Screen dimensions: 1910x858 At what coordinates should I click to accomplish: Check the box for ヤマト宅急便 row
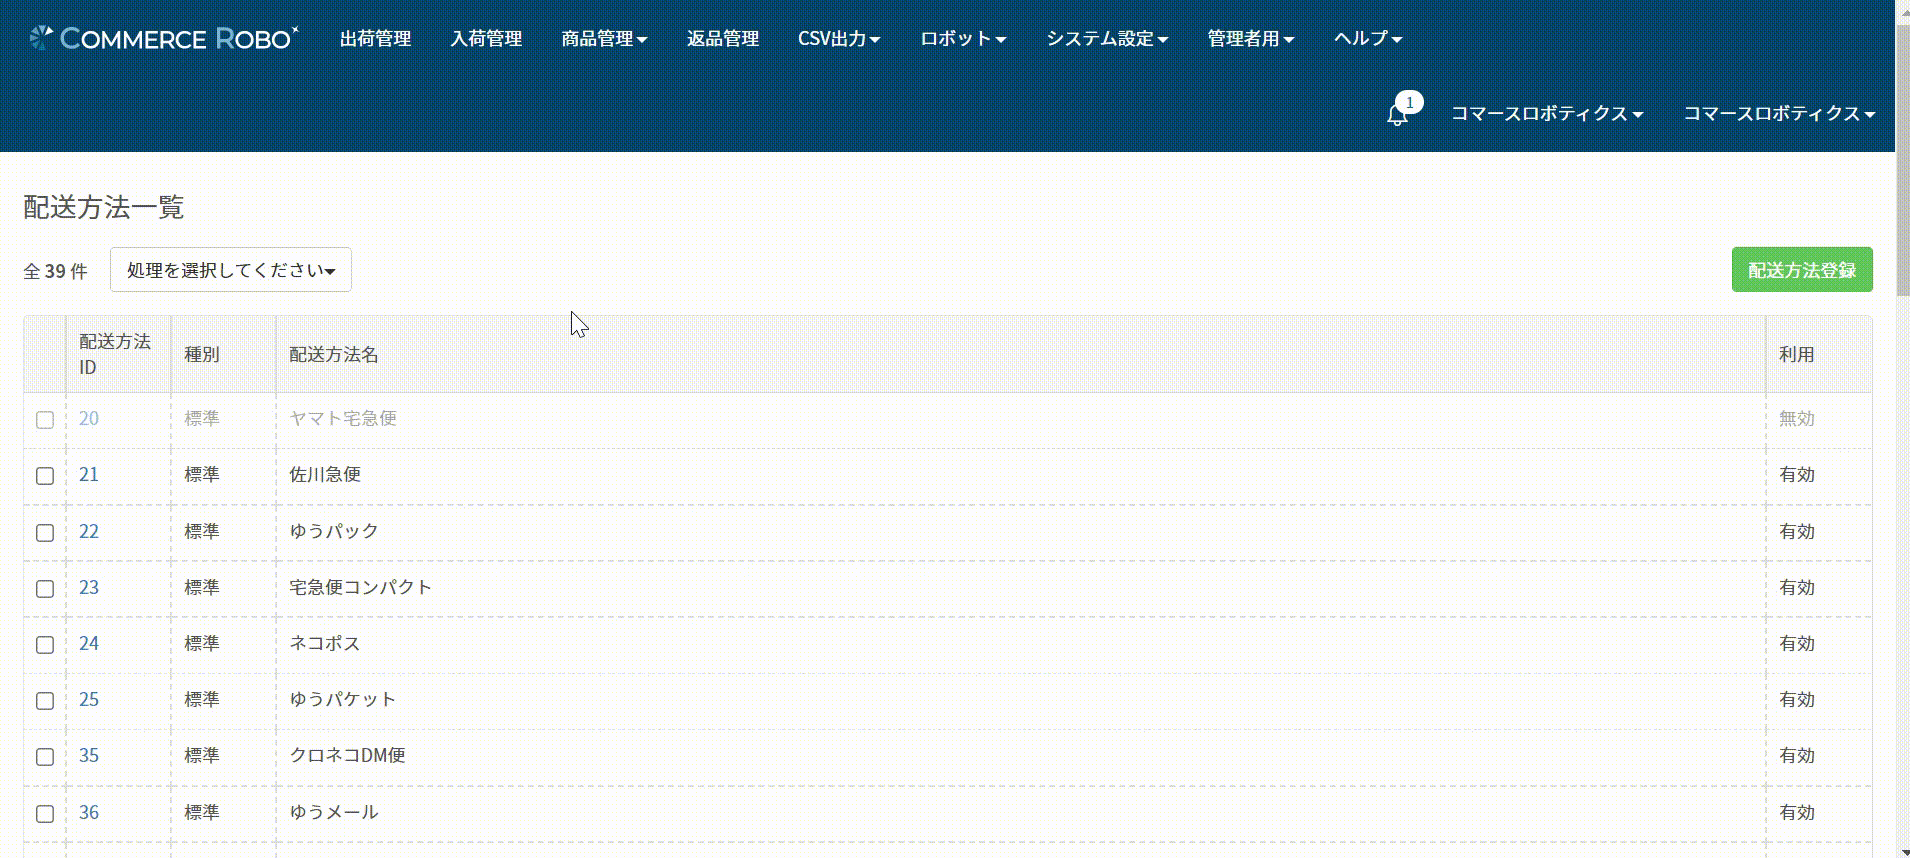[x=45, y=420]
